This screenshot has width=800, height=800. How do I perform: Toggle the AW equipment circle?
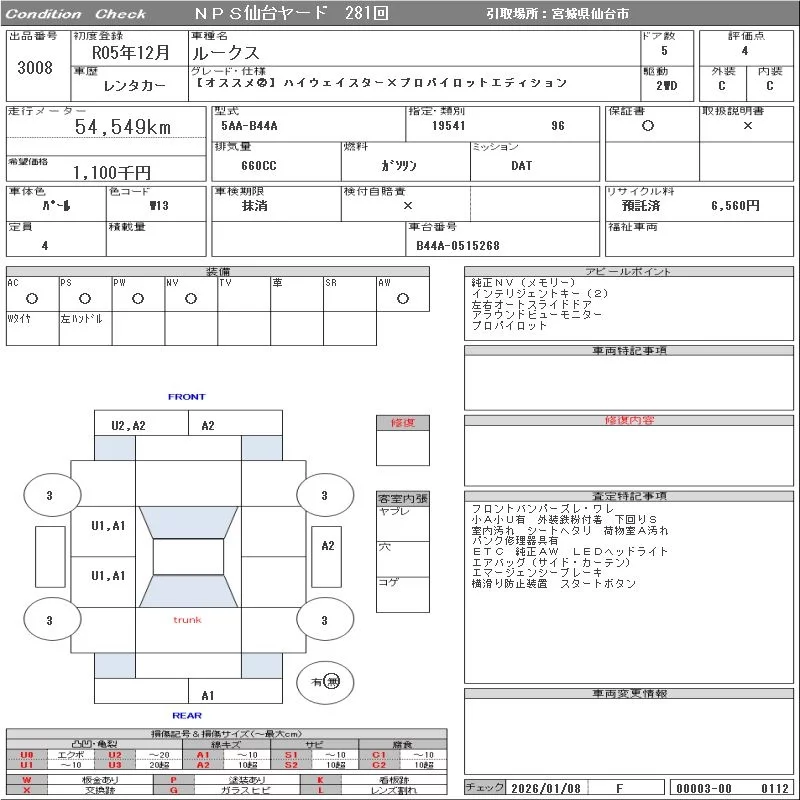pyautogui.click(x=403, y=298)
